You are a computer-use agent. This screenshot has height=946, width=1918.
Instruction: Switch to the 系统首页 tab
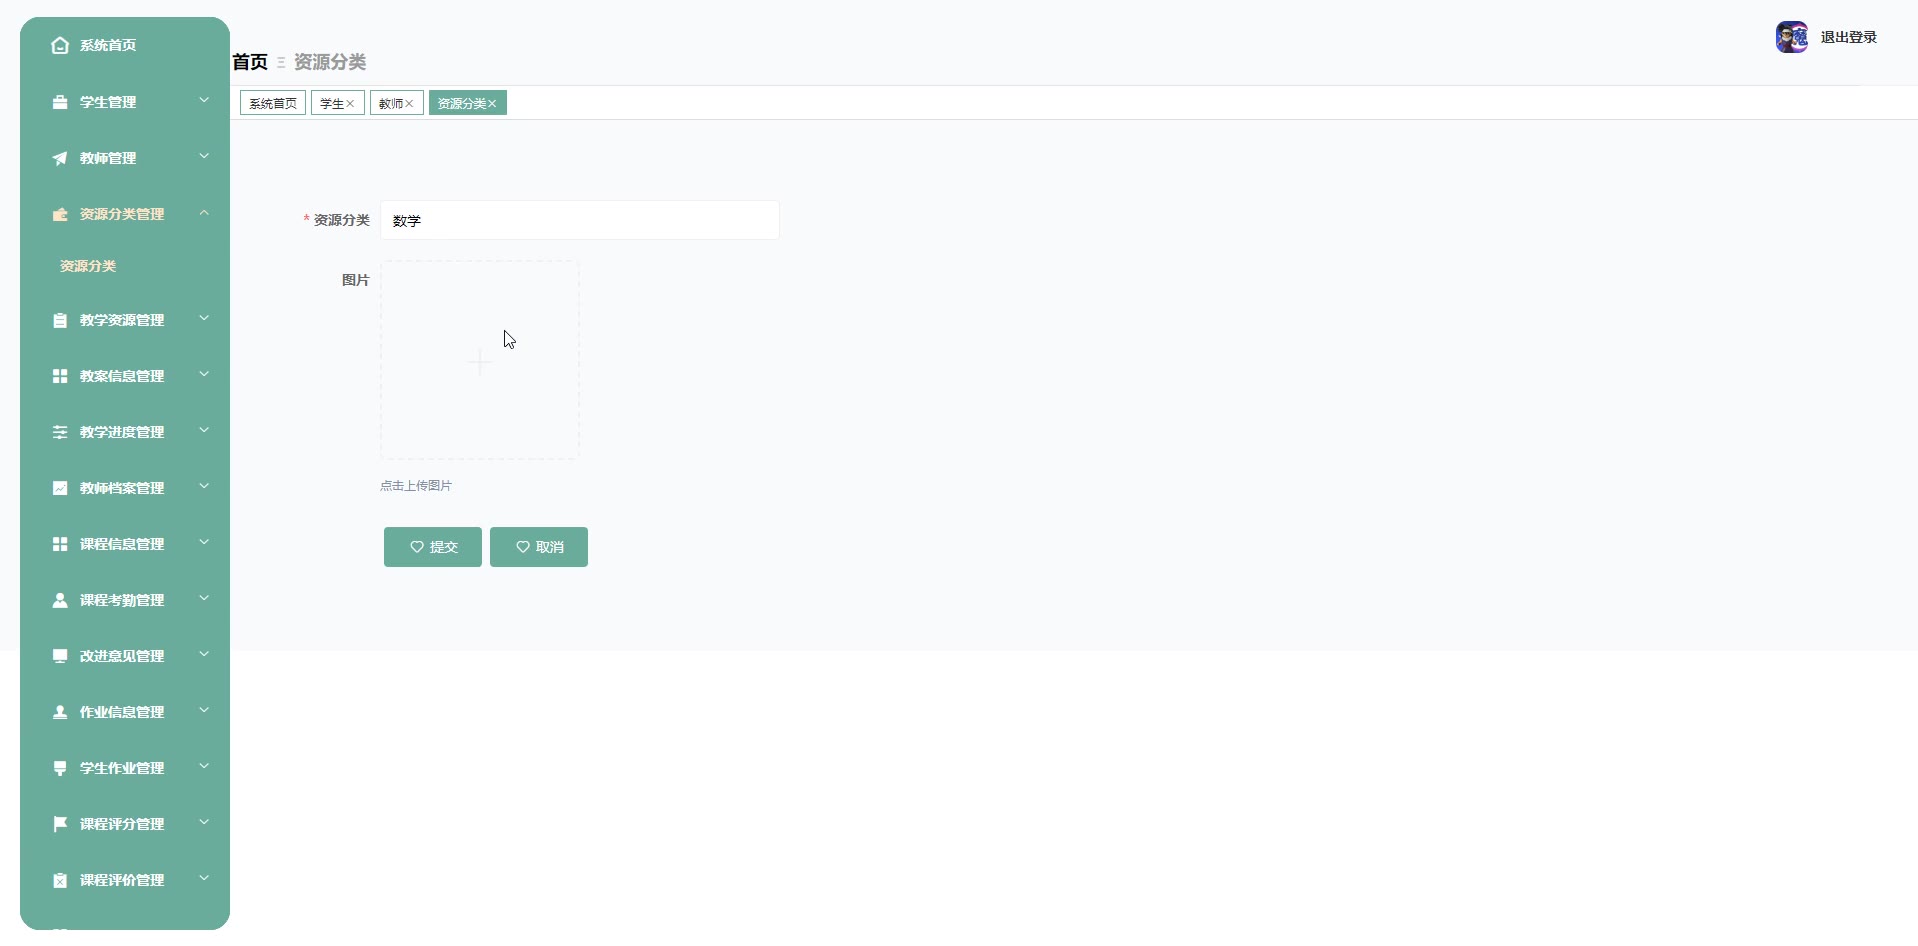(273, 103)
